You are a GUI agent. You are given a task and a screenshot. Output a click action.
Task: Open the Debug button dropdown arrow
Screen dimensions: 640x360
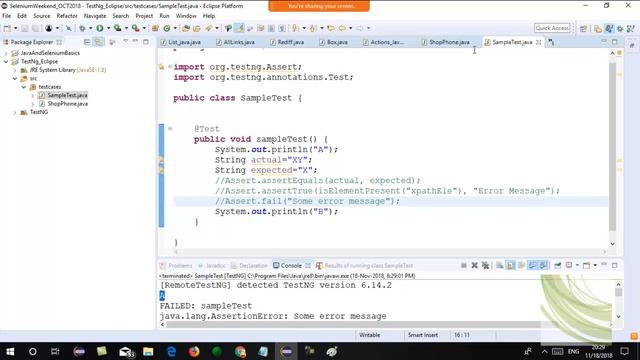click(x=91, y=28)
